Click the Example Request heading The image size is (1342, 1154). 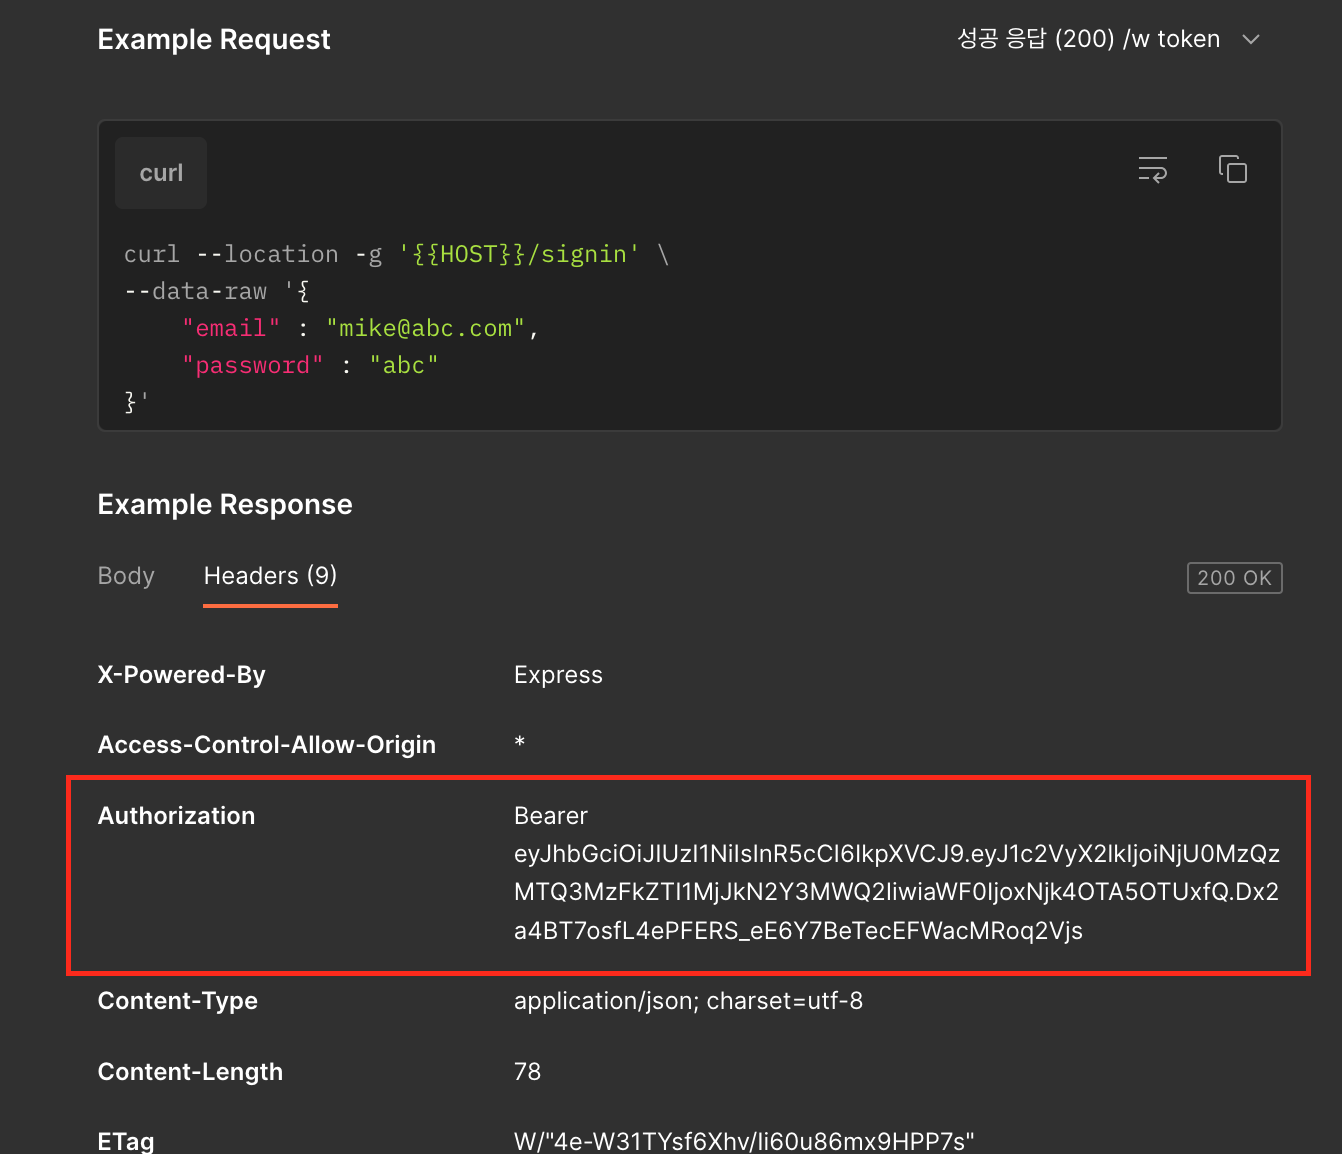click(x=214, y=40)
